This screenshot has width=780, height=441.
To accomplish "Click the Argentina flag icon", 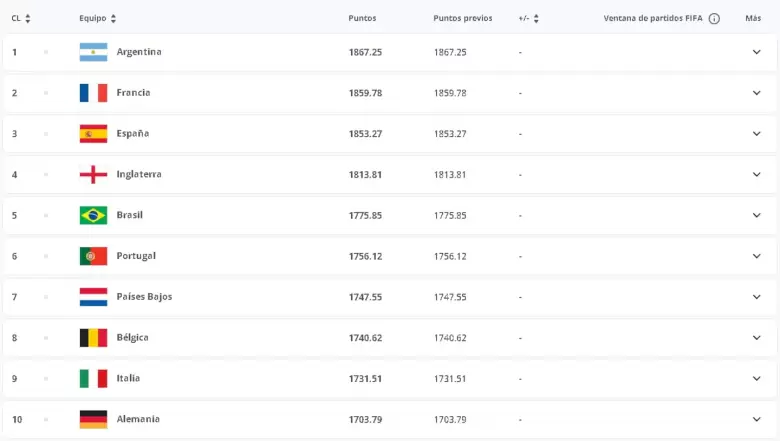I will click(94, 52).
